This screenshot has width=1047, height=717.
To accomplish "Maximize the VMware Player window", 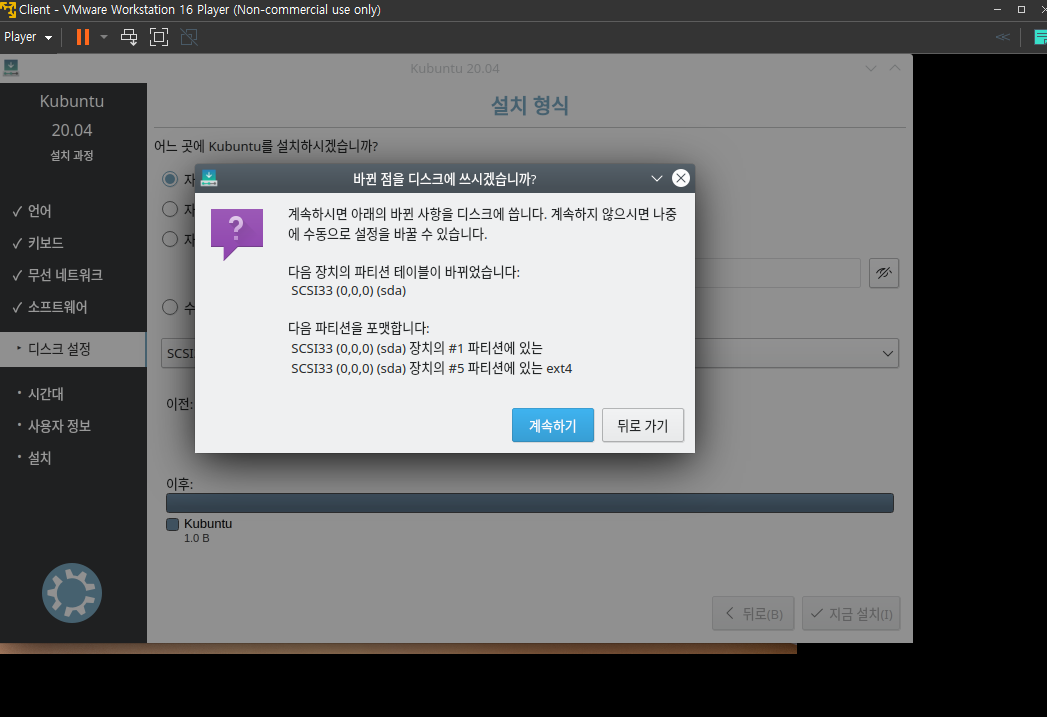I will click(1021, 9).
